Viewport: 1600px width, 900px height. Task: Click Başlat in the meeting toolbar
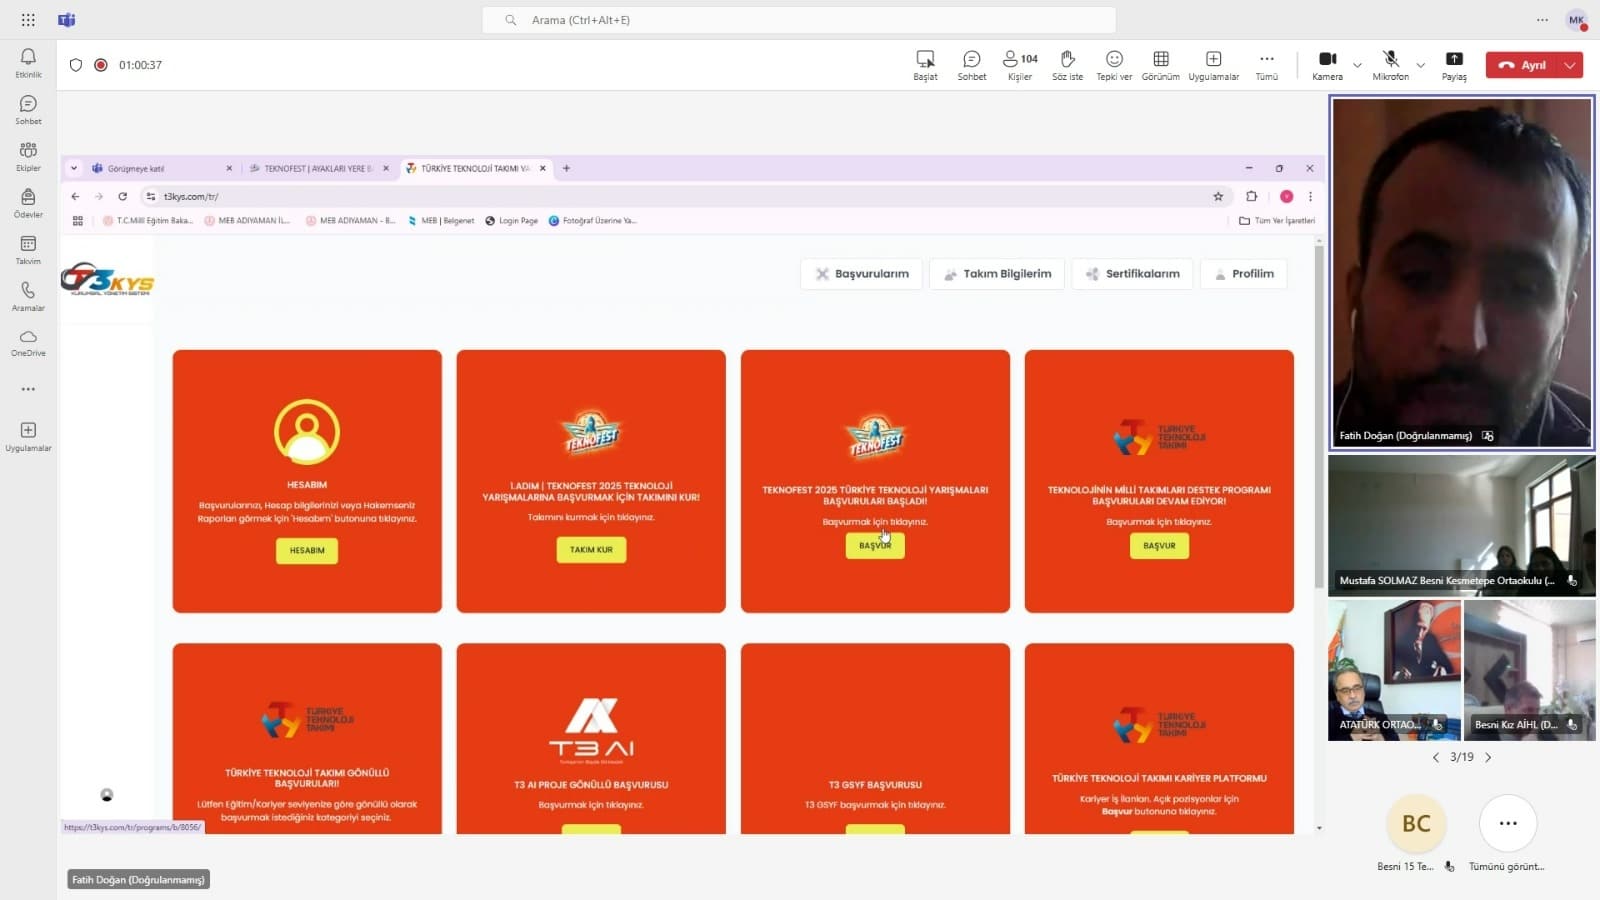(x=925, y=65)
